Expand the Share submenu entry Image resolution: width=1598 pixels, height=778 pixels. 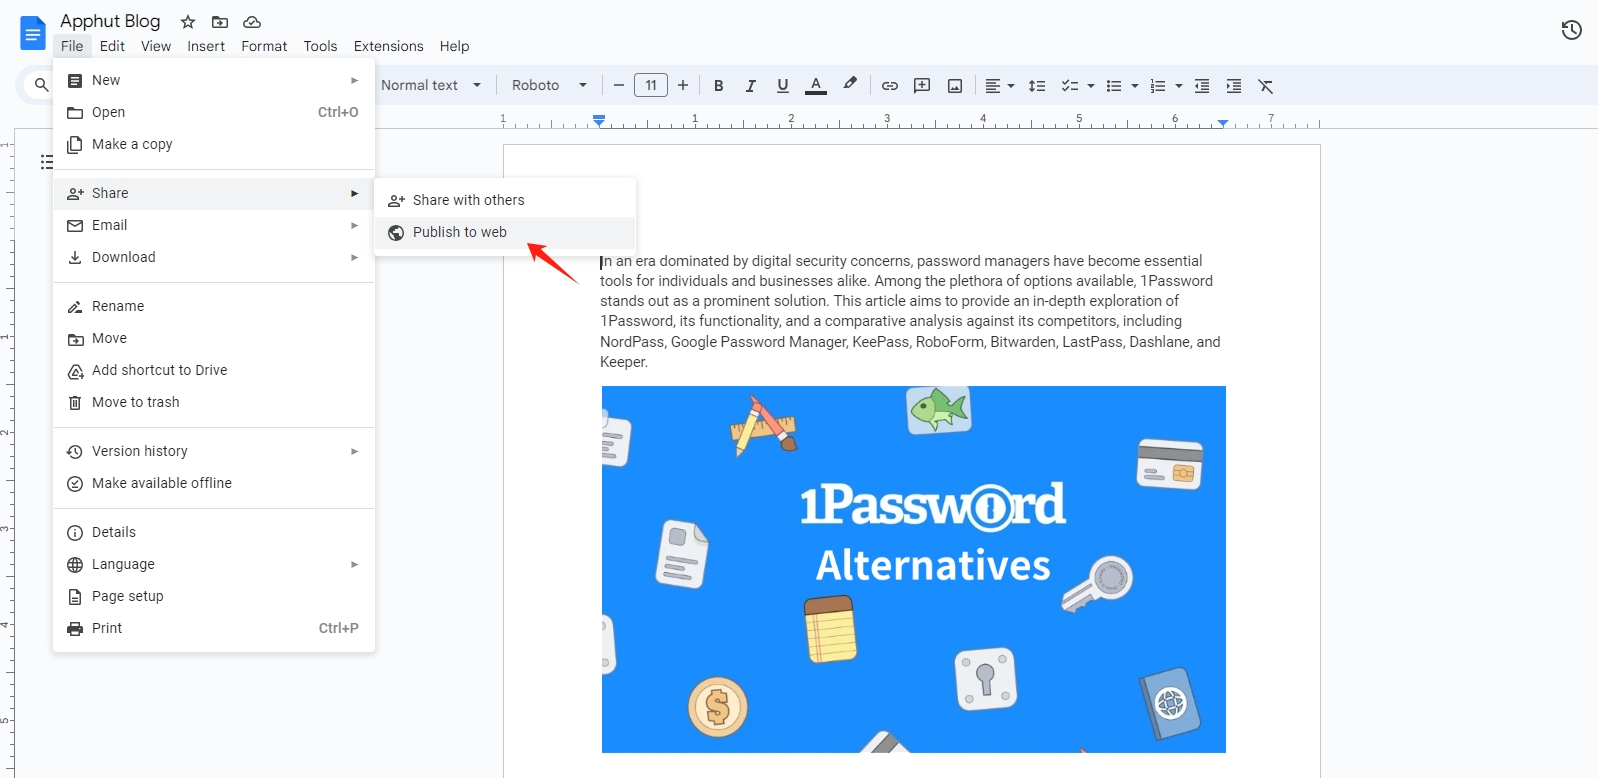click(214, 193)
